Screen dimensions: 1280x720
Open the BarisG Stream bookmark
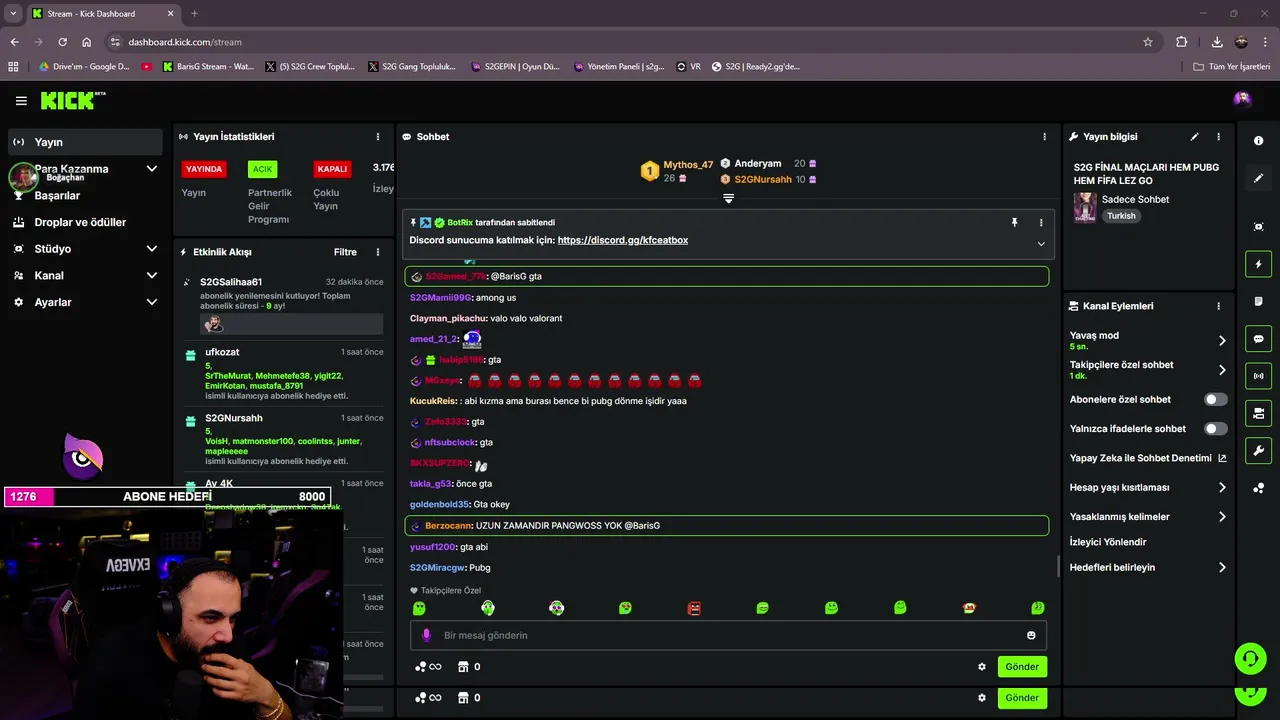click(x=208, y=67)
